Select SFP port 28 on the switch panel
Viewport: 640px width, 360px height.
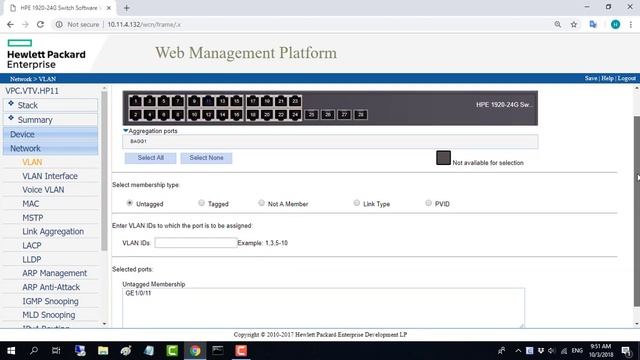tap(361, 115)
